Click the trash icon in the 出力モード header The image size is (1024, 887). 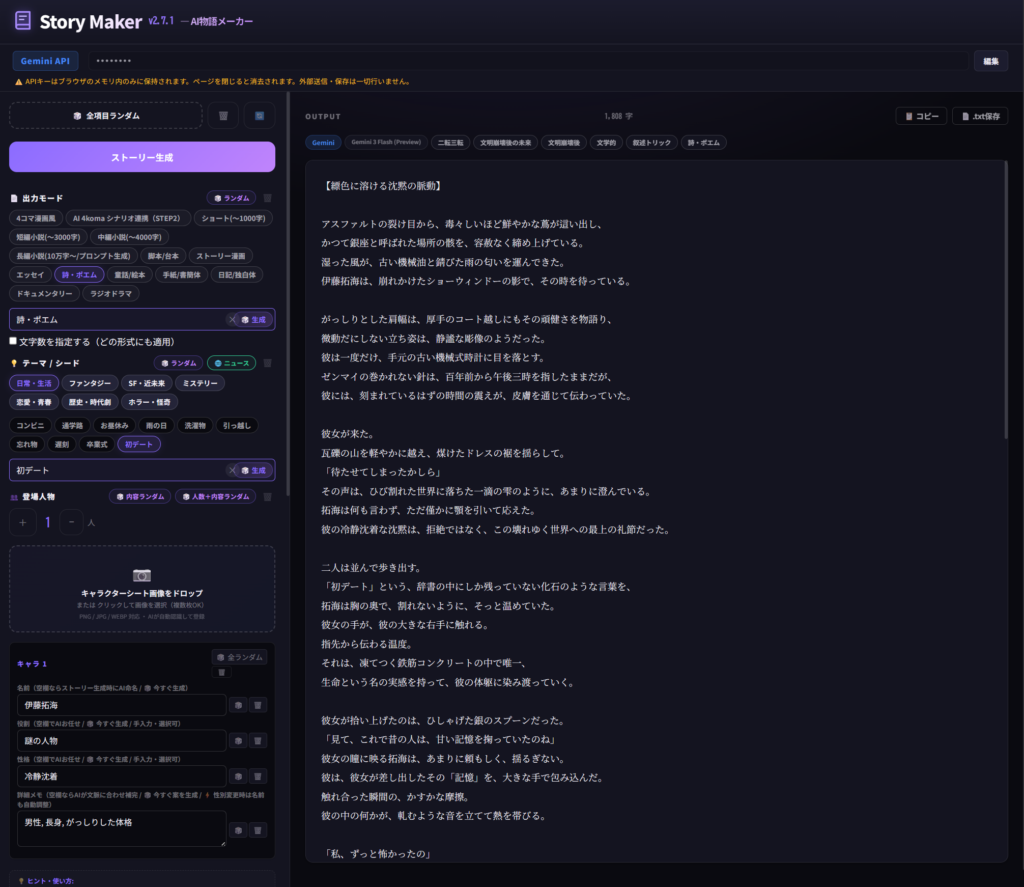click(x=267, y=197)
